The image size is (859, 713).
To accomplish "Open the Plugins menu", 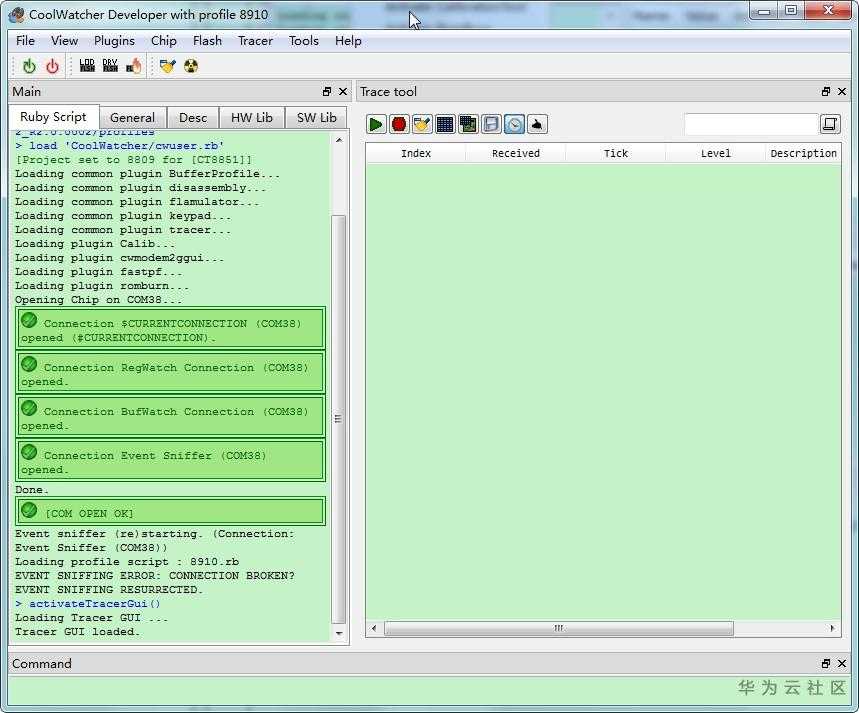I will tap(114, 41).
